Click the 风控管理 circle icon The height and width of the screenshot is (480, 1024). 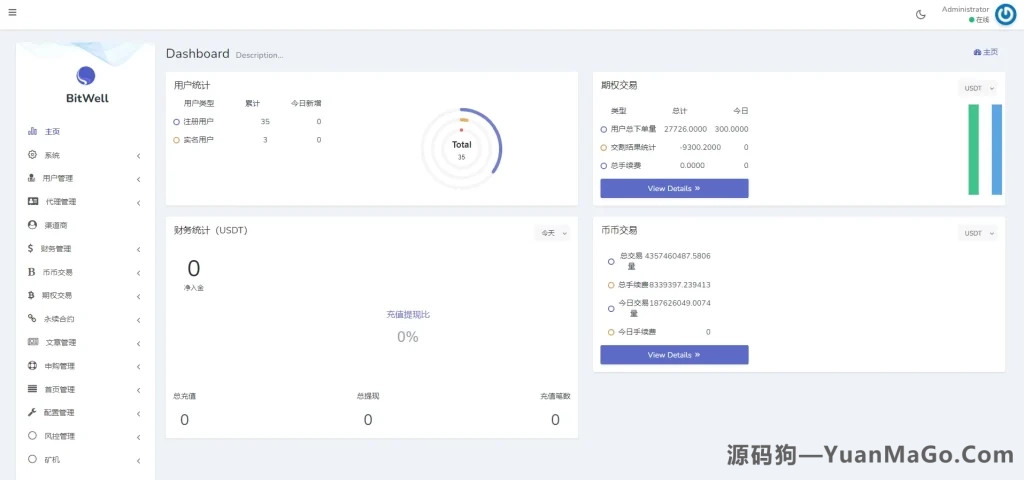point(33,436)
